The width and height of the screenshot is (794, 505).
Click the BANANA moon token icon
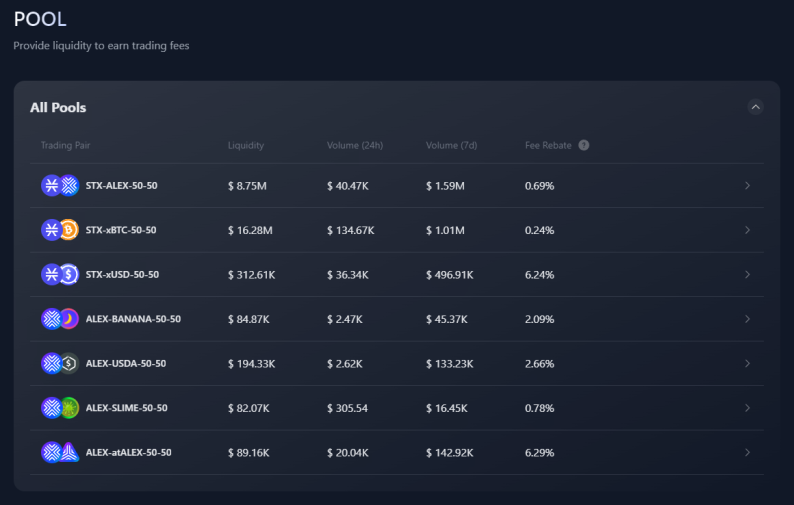[x=69, y=319]
